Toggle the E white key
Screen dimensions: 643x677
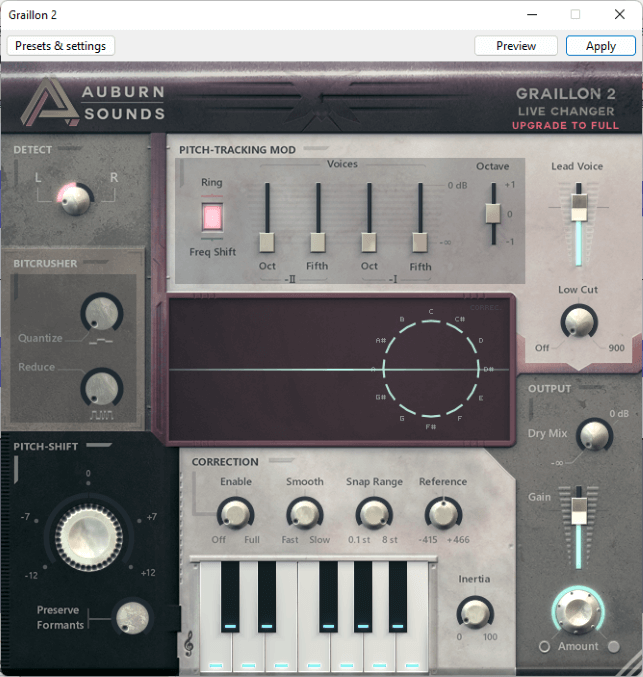pyautogui.click(x=281, y=652)
